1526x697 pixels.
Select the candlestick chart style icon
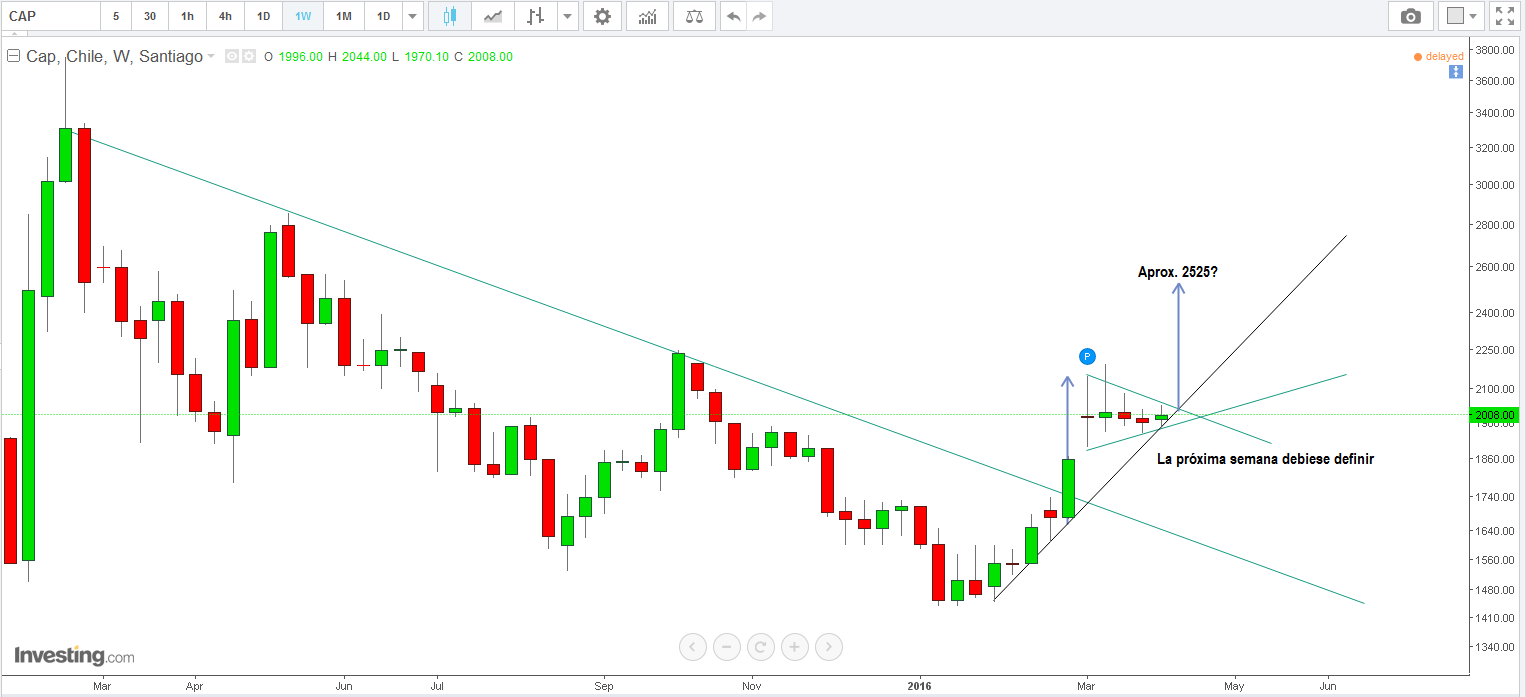(449, 16)
